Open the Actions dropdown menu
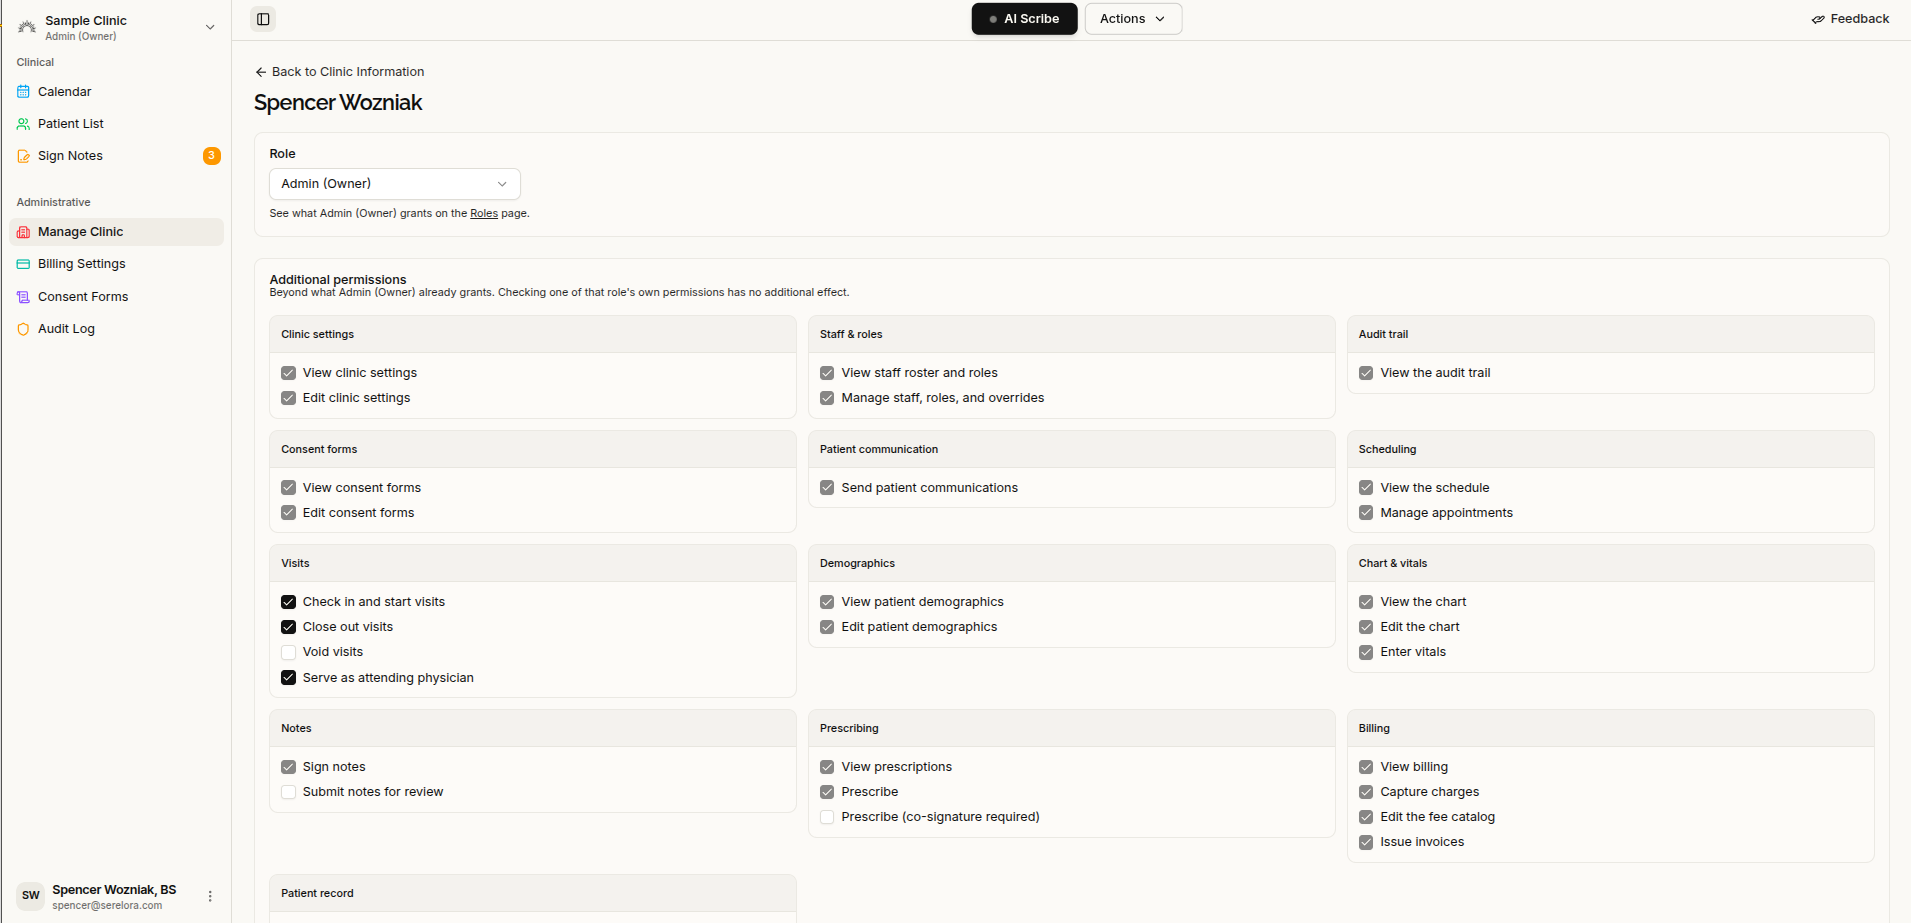Screen dimensions: 1911x923 (1133, 19)
